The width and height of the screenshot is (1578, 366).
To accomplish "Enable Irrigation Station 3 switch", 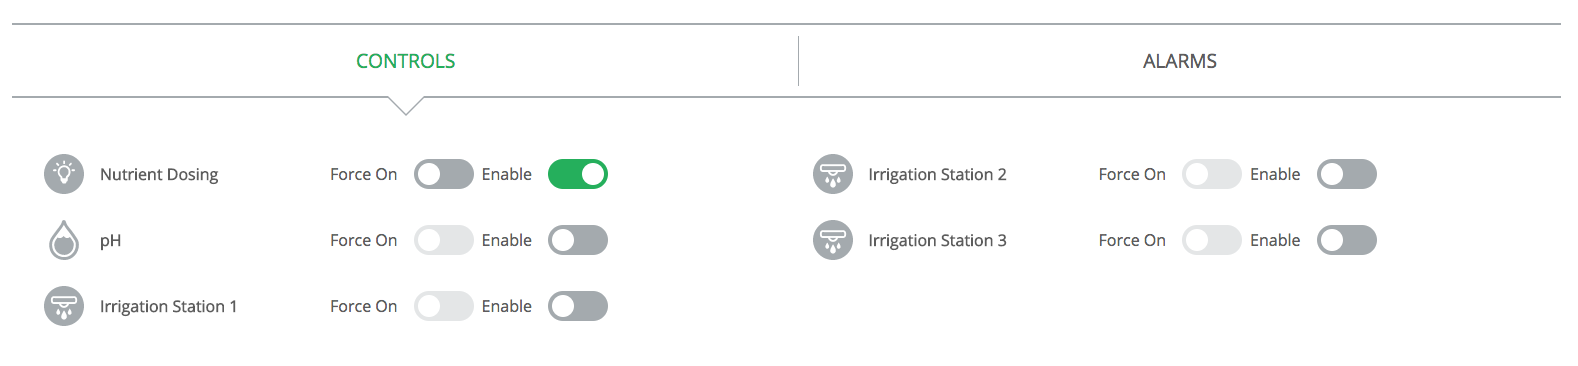I will click(1347, 240).
